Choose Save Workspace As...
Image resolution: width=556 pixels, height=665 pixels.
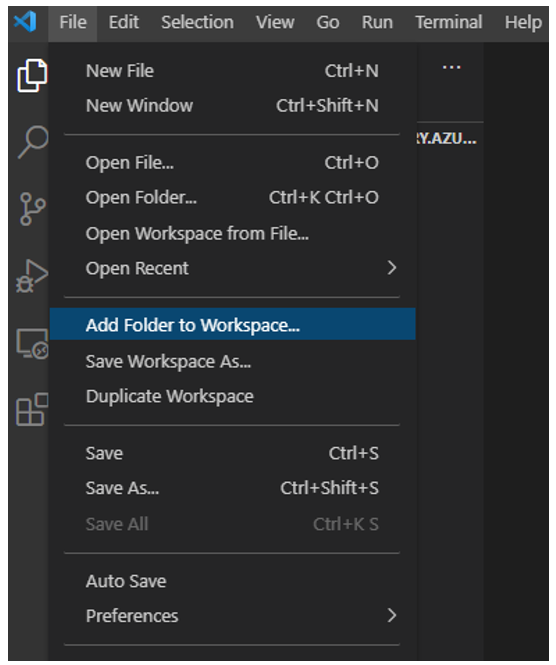232,361
